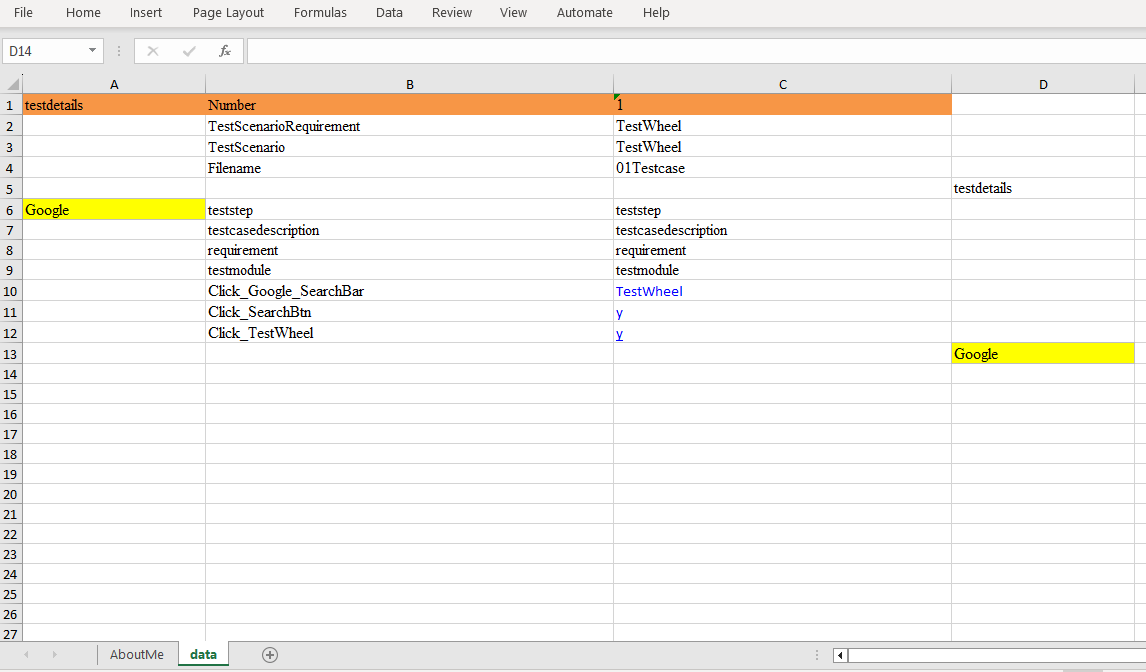Click previous sheet navigation arrow
The width and height of the screenshot is (1146, 672).
(26, 655)
